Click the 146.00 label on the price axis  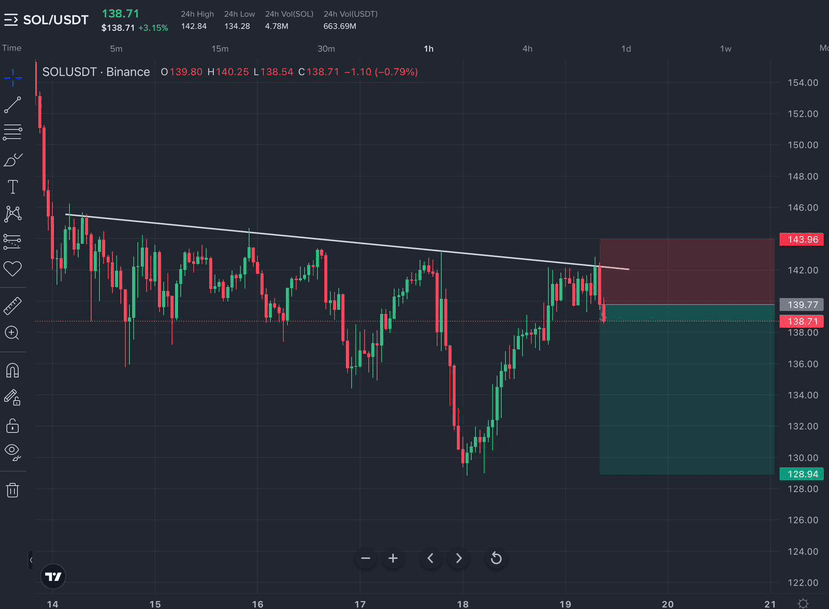pyautogui.click(x=803, y=208)
